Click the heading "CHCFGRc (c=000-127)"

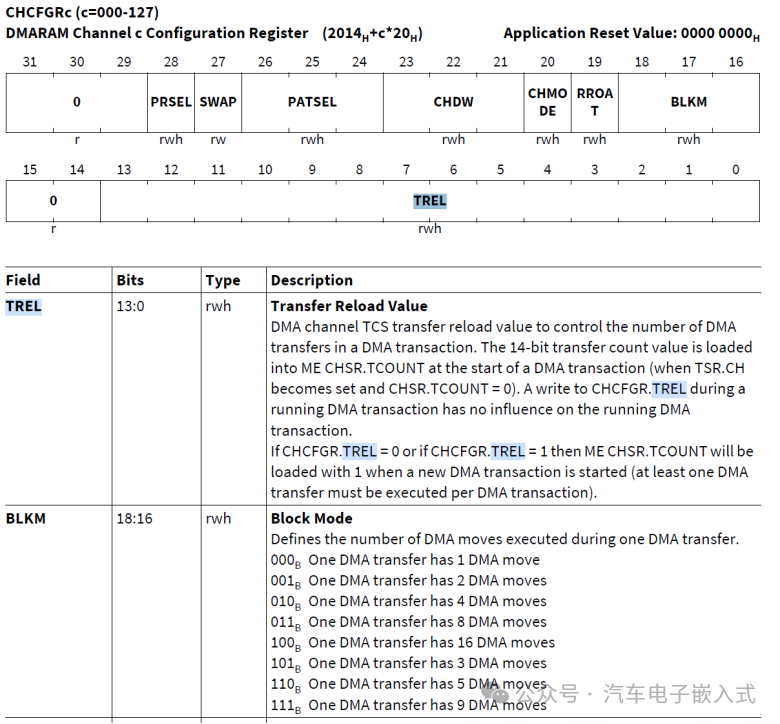82,12
